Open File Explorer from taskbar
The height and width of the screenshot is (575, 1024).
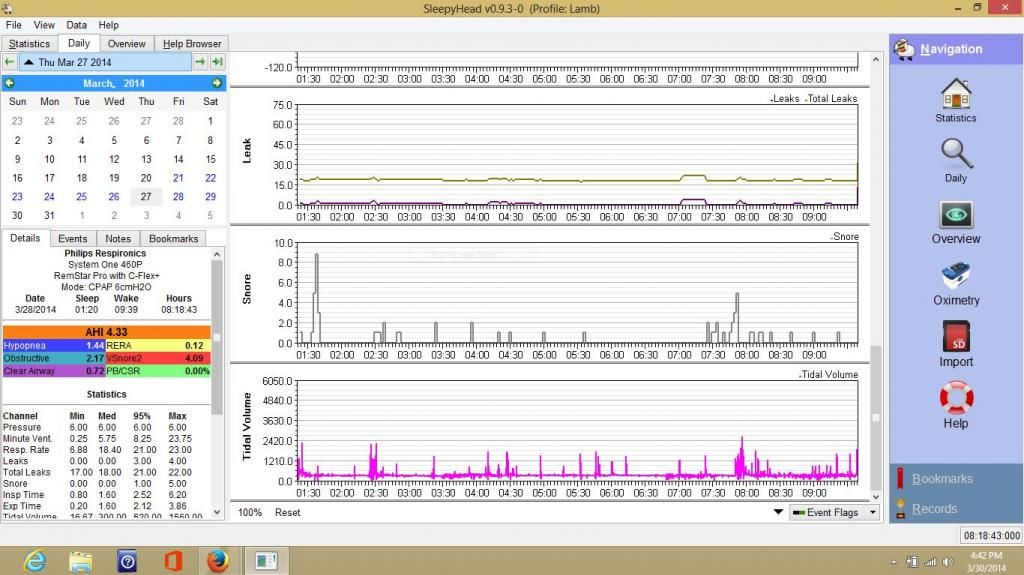coord(80,561)
